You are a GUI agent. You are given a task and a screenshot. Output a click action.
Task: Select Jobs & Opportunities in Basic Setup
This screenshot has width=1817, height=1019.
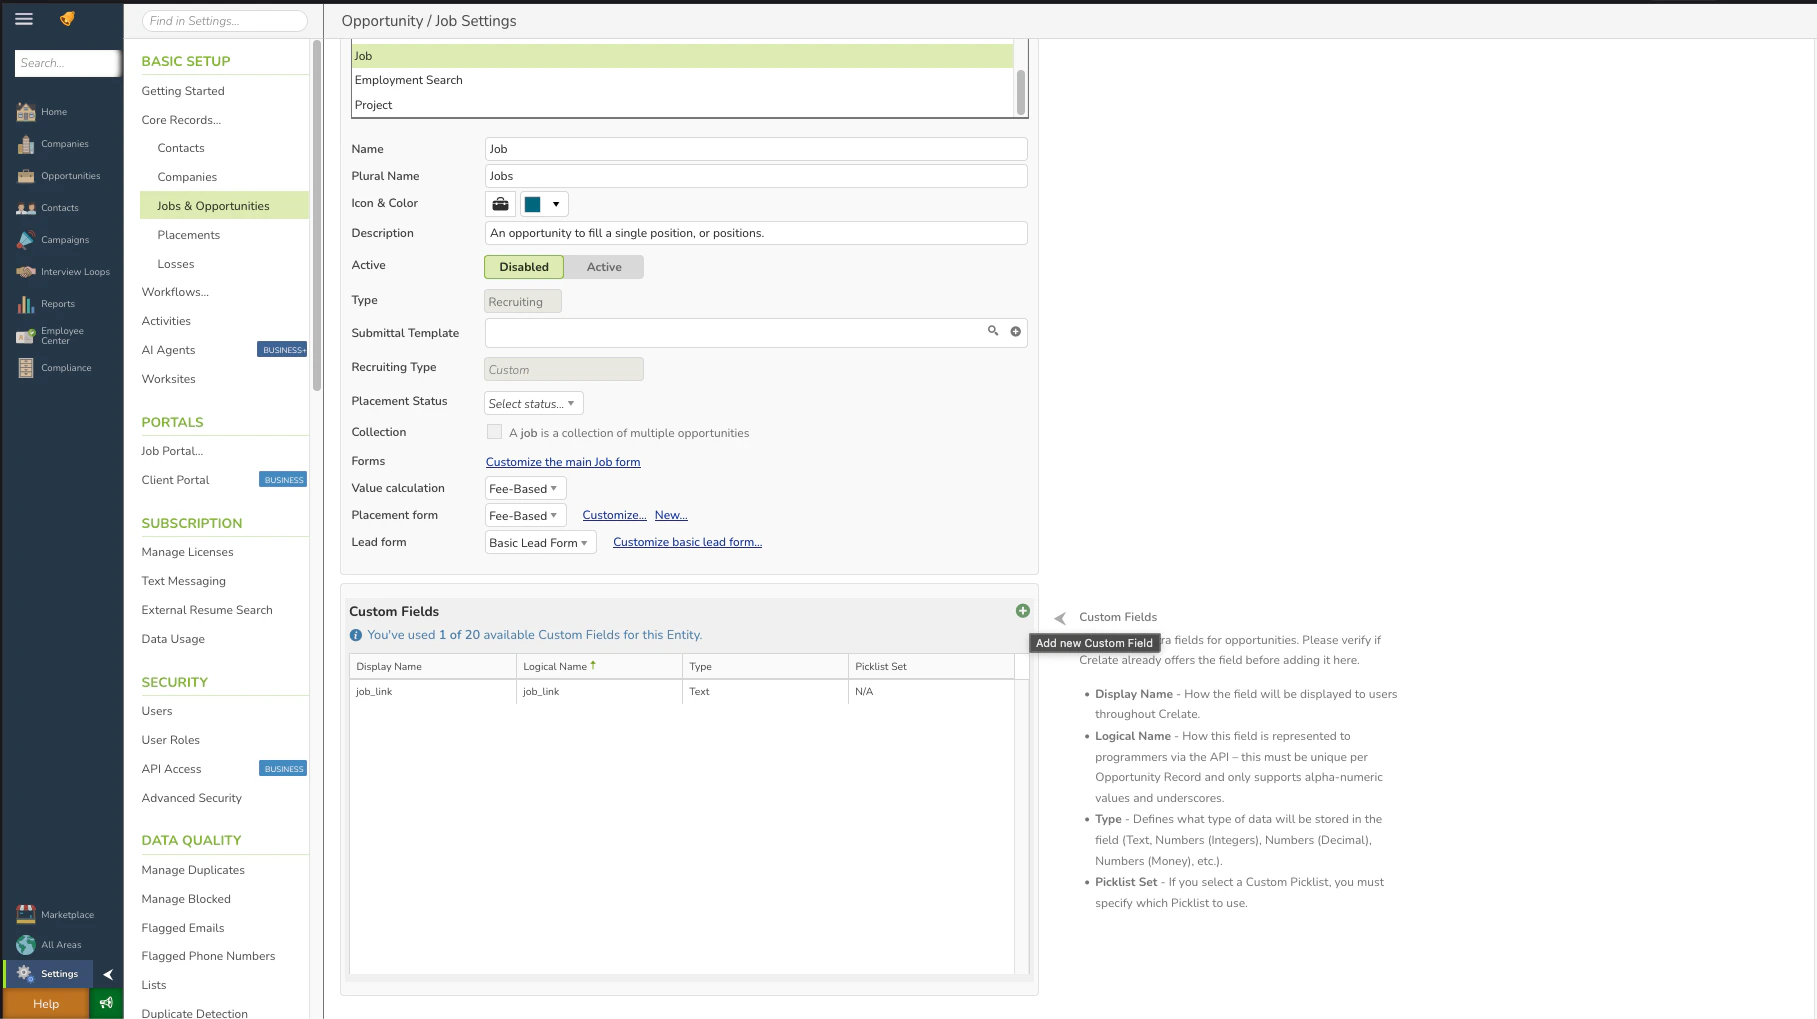pyautogui.click(x=212, y=205)
